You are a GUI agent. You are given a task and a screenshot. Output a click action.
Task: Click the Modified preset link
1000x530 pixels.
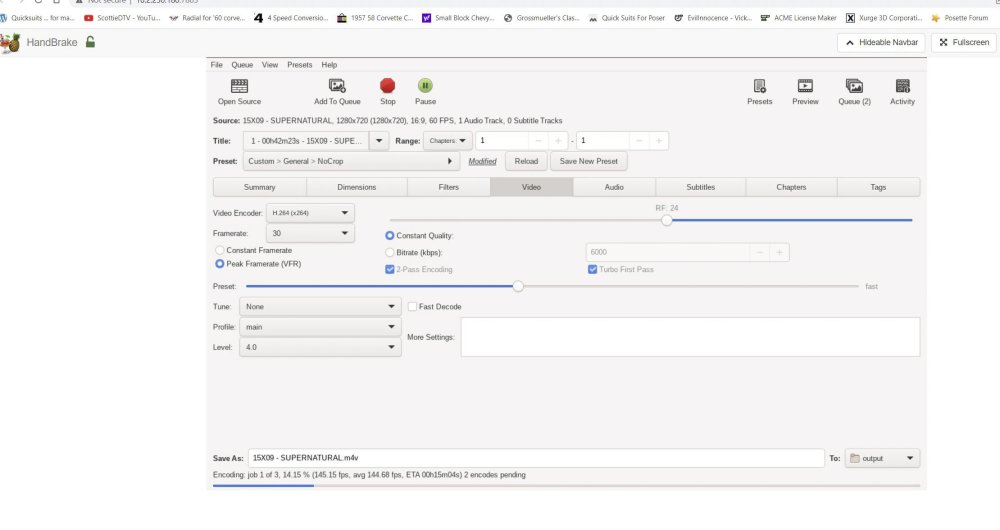pos(482,161)
